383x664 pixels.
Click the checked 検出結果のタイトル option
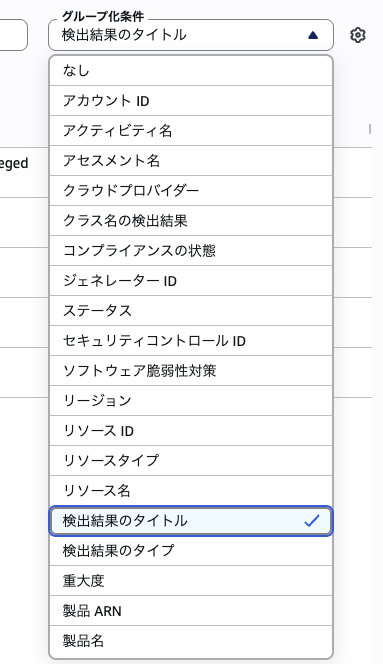click(x=191, y=521)
